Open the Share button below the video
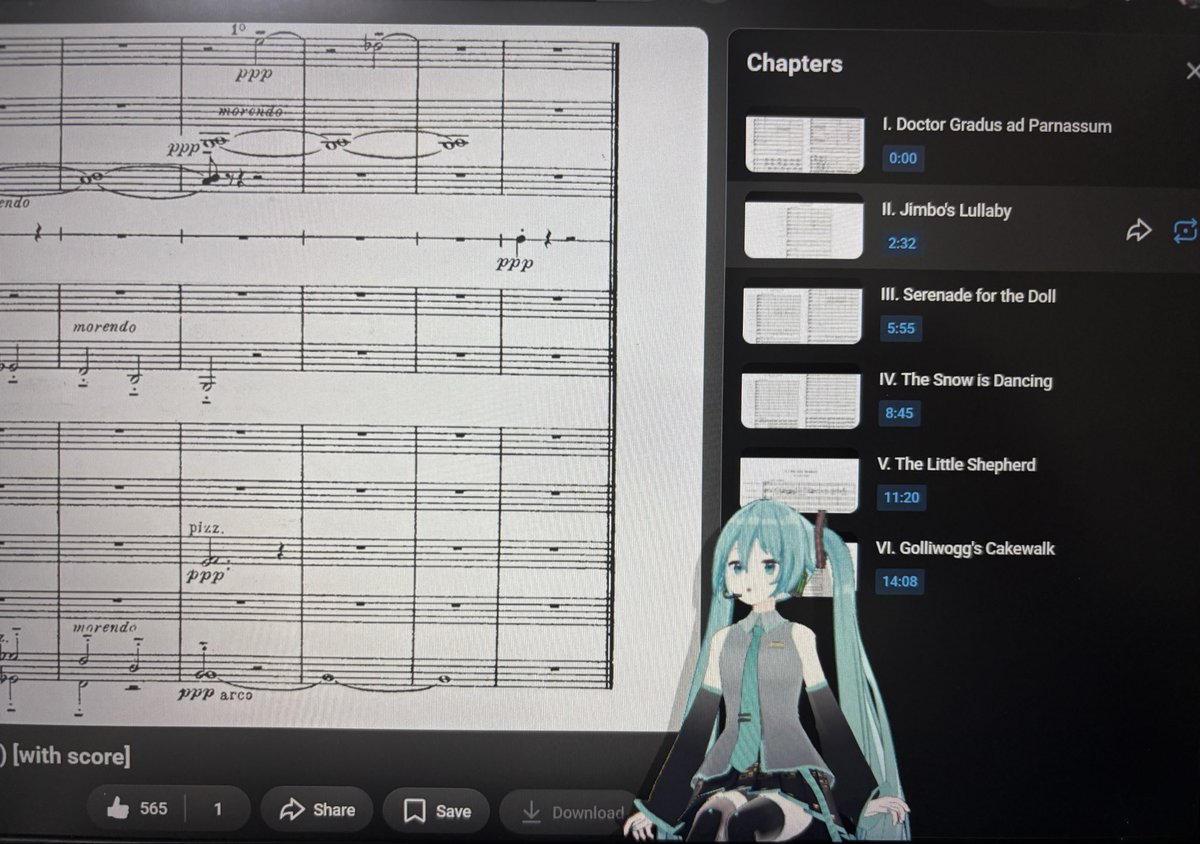1200x844 pixels. point(318,809)
